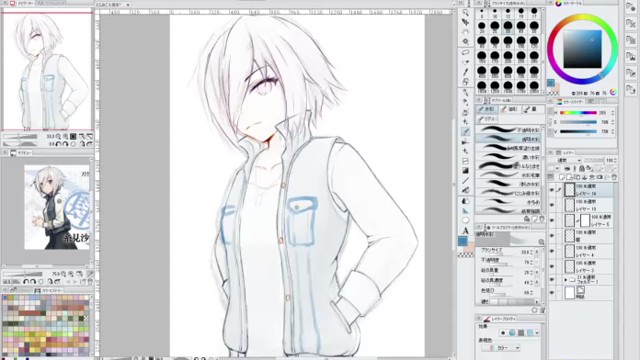640x360 pixels.
Task: Switch to the 墨 sub tool tab
Action: tap(530, 109)
